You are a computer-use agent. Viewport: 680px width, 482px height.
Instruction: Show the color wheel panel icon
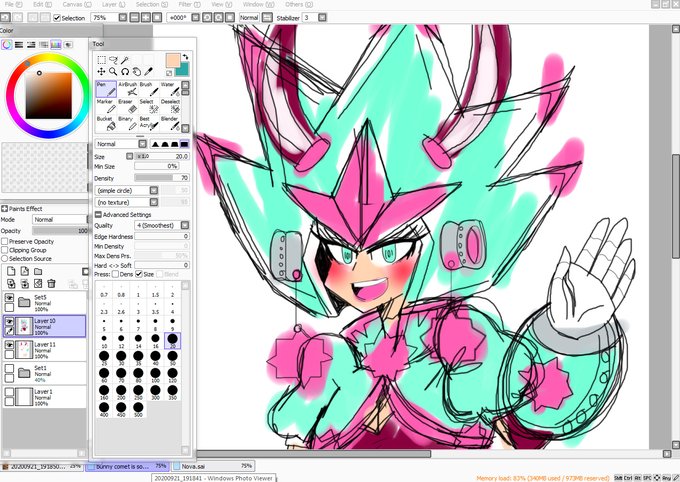[x=7, y=44]
